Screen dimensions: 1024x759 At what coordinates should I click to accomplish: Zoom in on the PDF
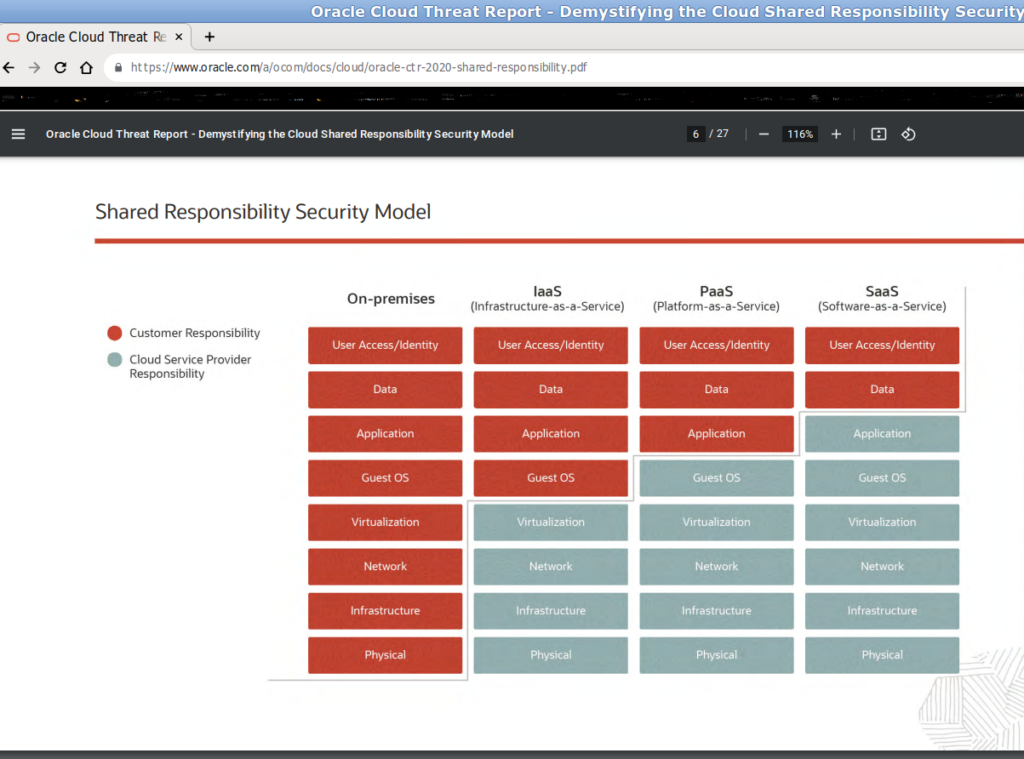(x=836, y=134)
